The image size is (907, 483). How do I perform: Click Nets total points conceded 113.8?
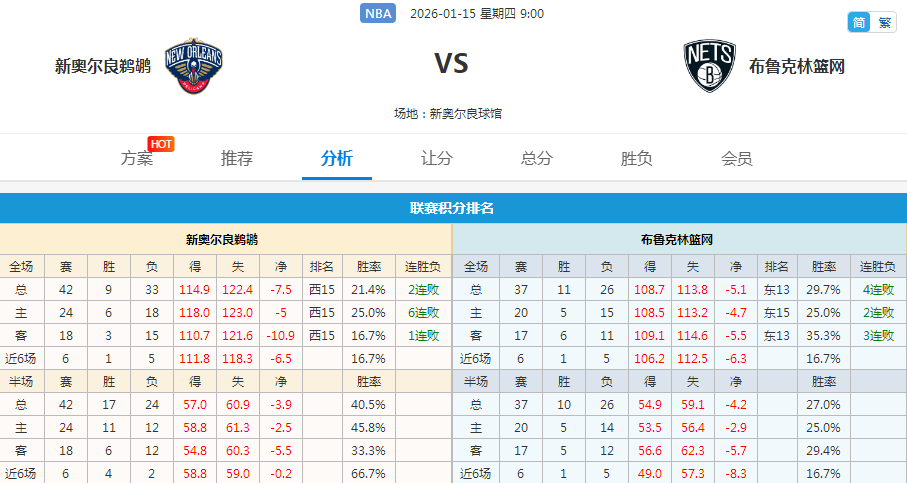click(x=692, y=289)
